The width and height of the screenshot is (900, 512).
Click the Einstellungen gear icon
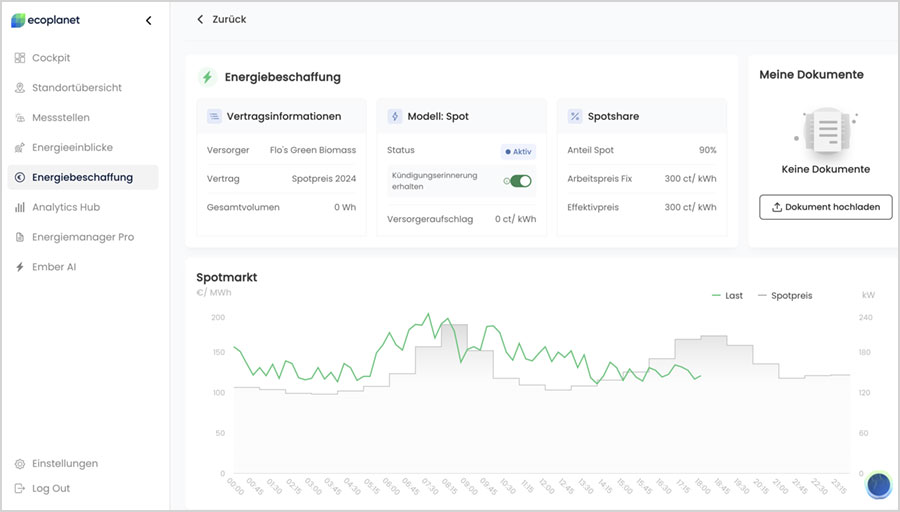coord(20,464)
